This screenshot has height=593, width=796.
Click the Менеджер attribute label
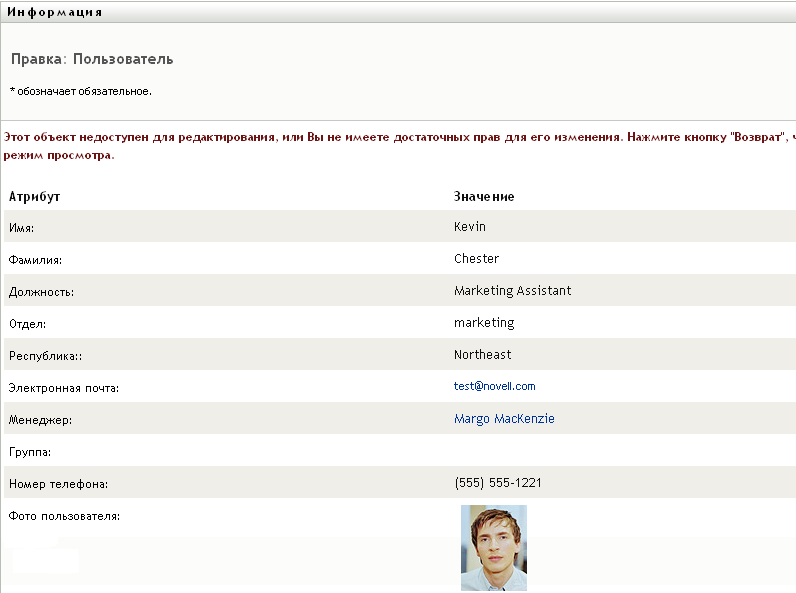tap(40, 420)
